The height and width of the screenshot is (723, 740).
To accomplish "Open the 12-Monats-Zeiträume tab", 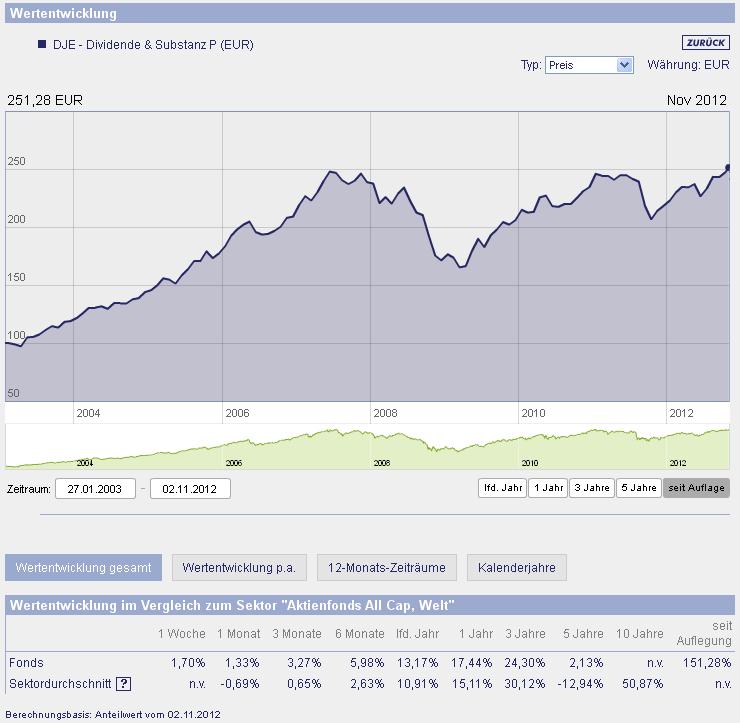I will (x=387, y=567).
